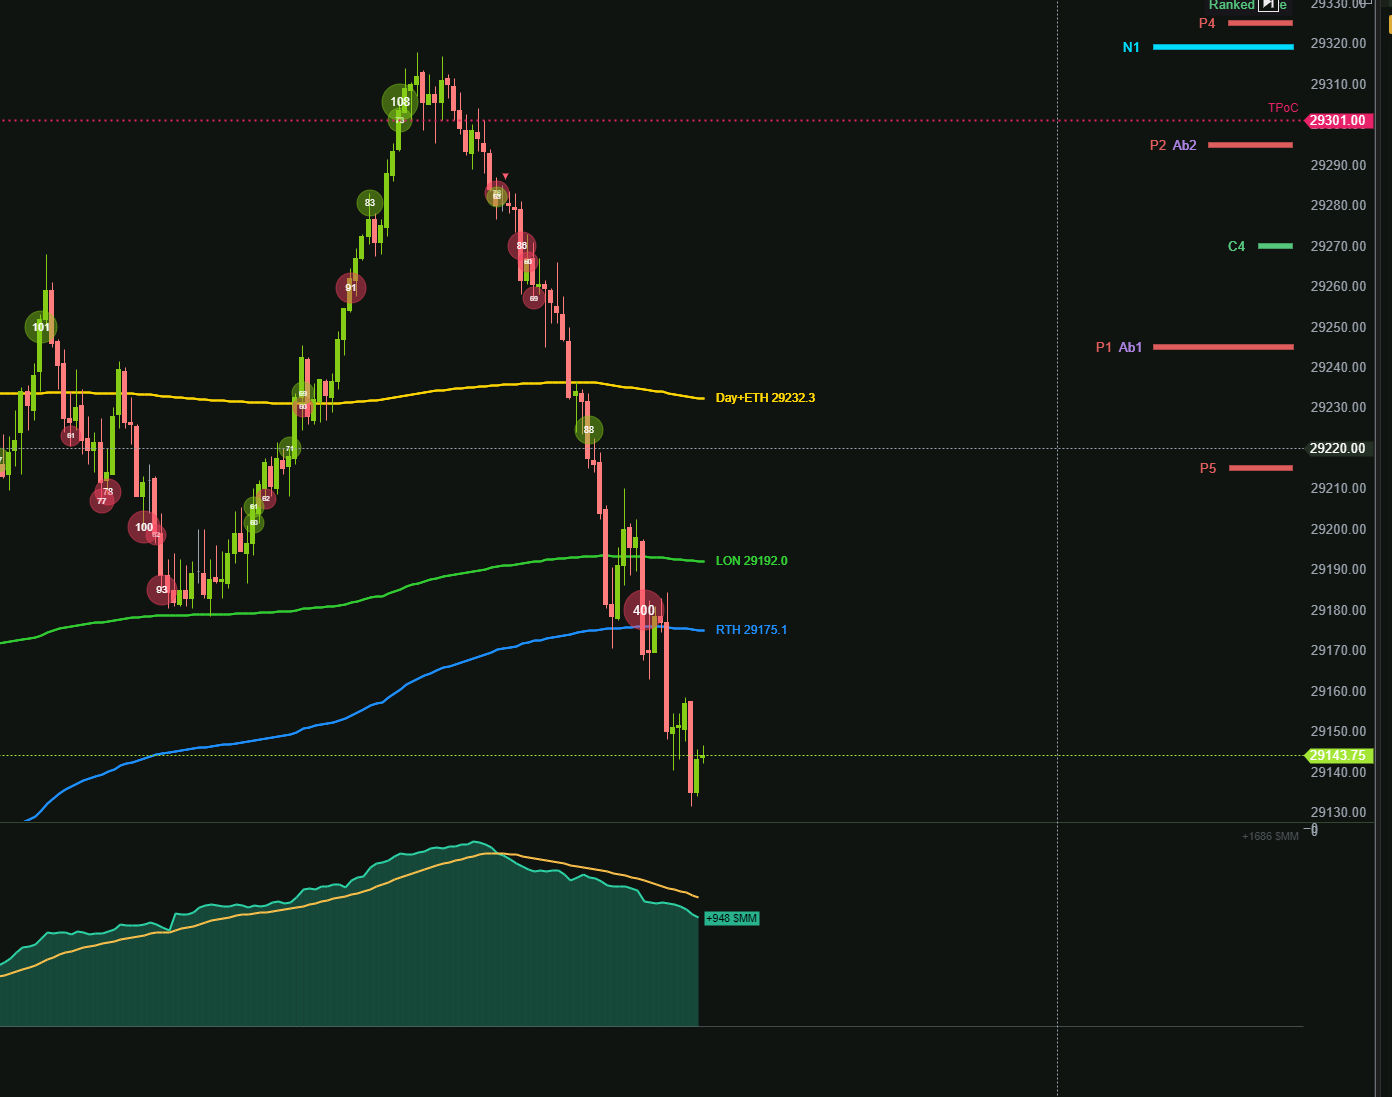Screen dimensions: 1392x1097
Task: Click the TPoC label
Action: pyautogui.click(x=1283, y=108)
